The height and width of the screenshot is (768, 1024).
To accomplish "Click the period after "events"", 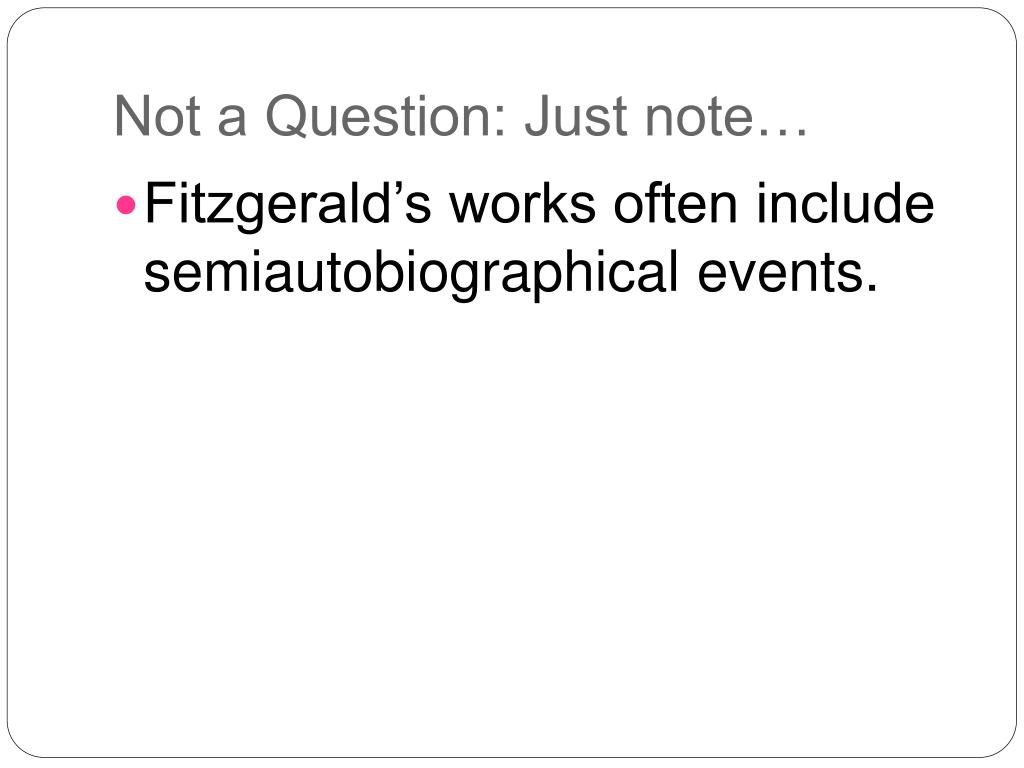I will pyautogui.click(x=872, y=287).
